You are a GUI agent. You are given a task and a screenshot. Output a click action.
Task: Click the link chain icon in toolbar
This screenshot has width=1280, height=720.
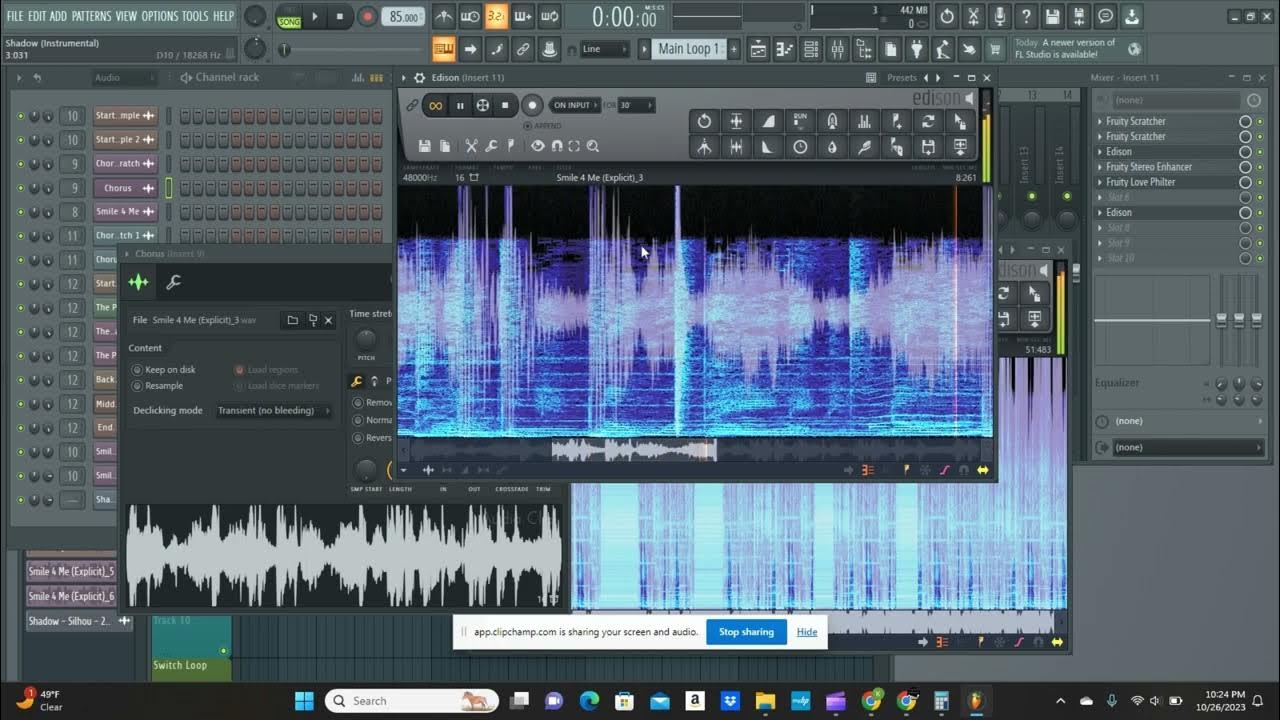pos(522,49)
